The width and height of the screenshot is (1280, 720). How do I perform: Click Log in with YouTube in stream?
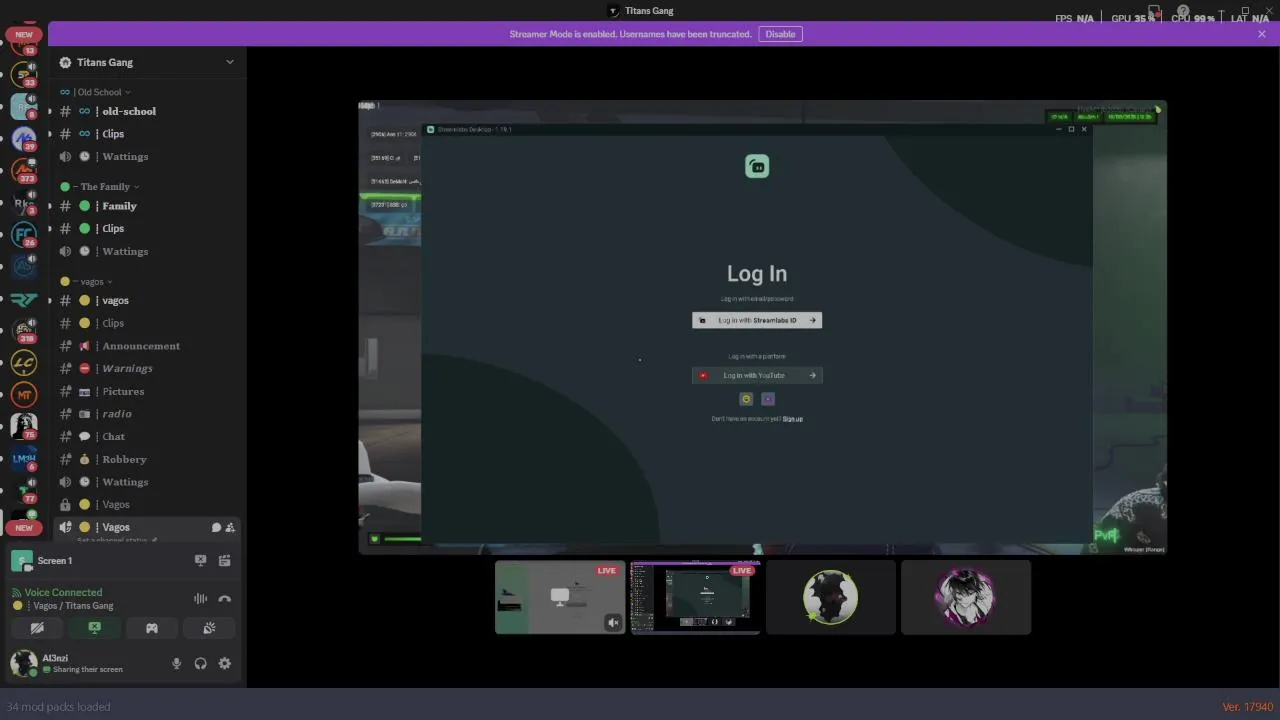[757, 375]
